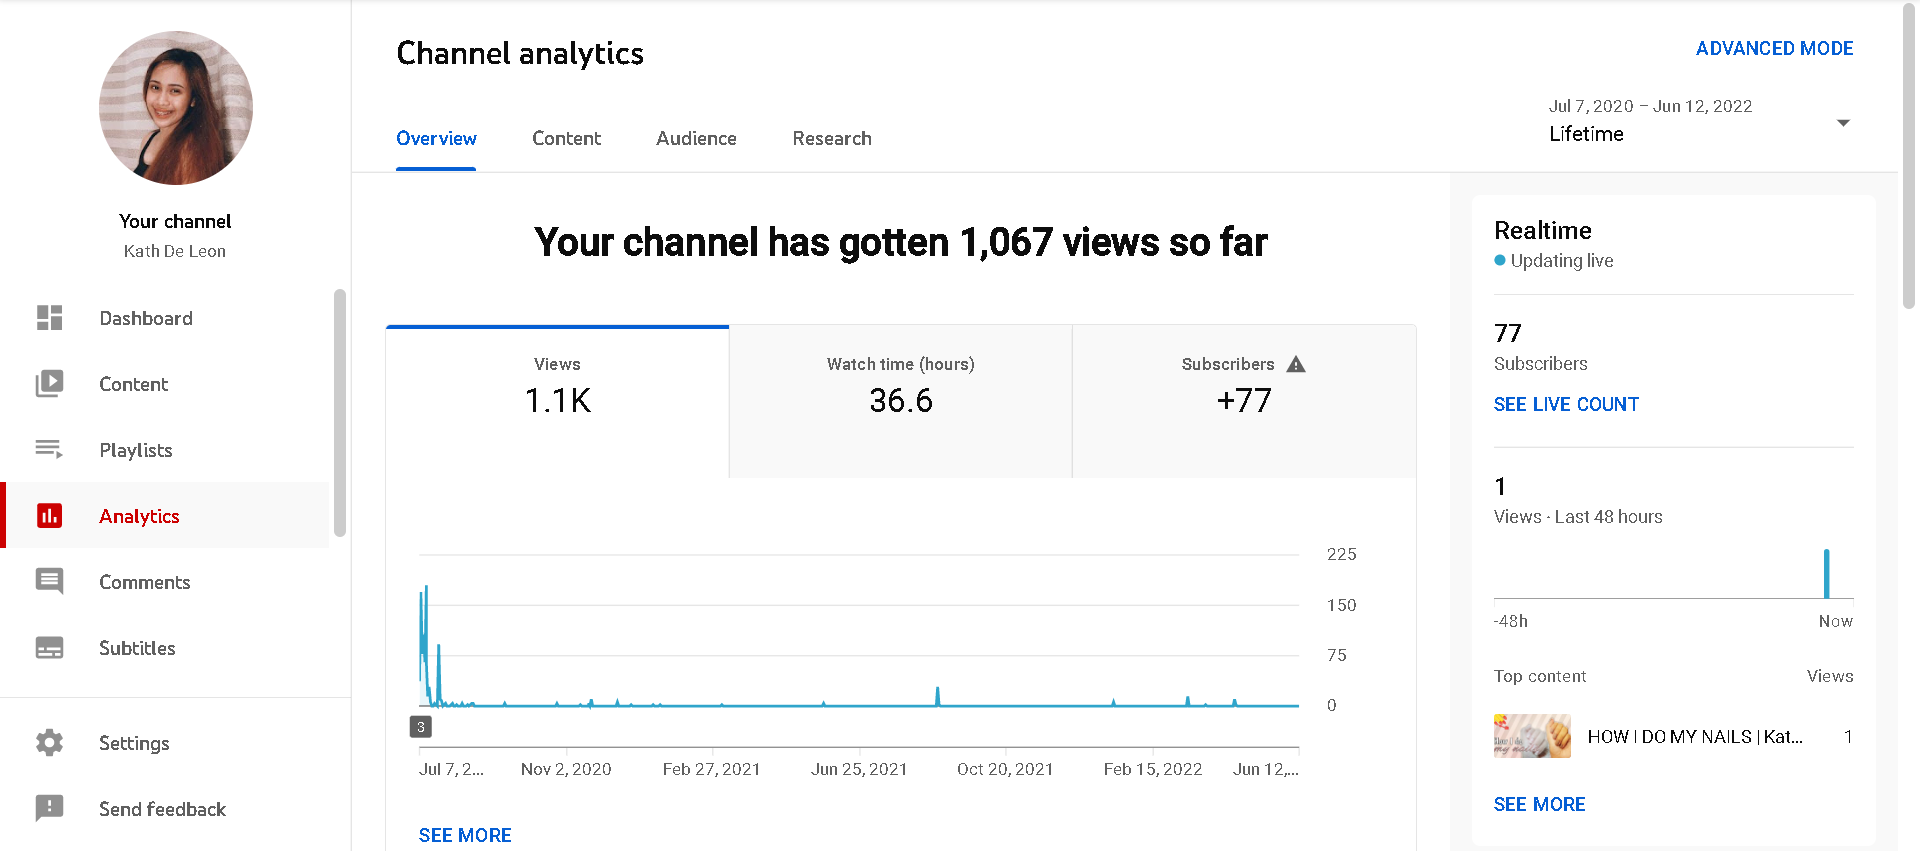Screen dimensions: 1920x851
Task: Open the Playlists icon
Action: click(x=49, y=450)
